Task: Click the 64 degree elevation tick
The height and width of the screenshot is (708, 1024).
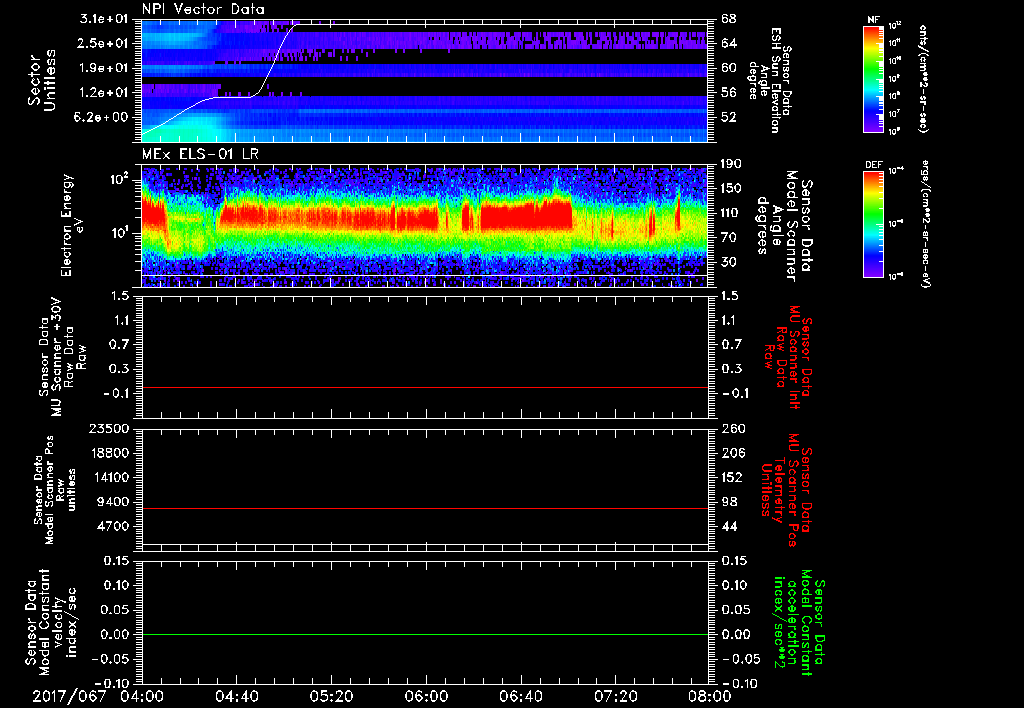Action: (728, 43)
